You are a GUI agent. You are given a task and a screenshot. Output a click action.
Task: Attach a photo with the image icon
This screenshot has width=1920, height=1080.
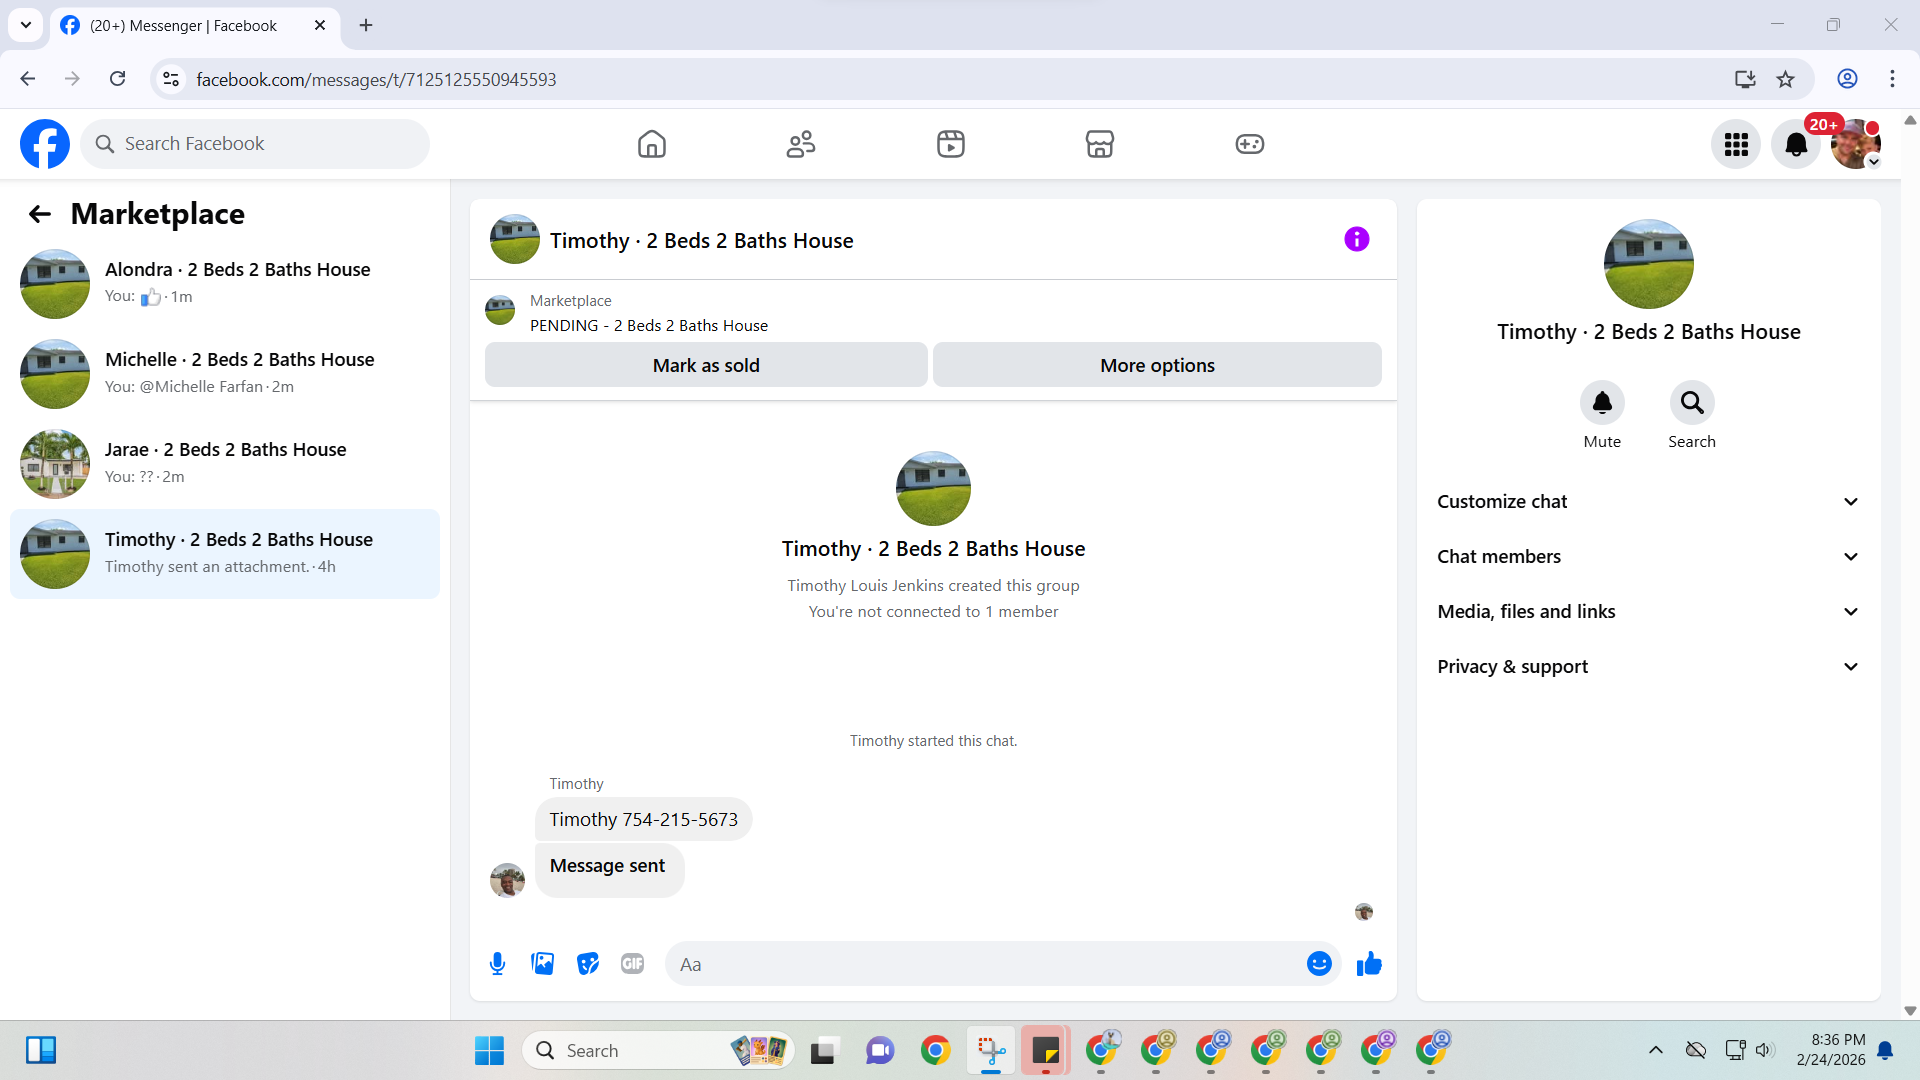[x=542, y=964]
